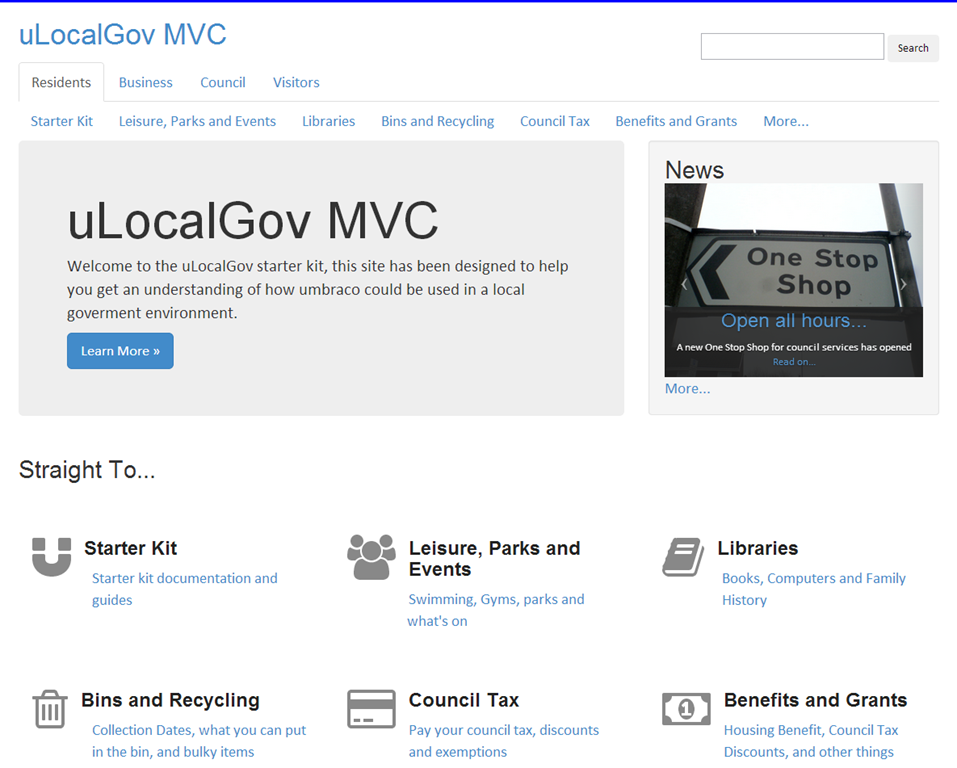This screenshot has height=768, width=957.
Task: Click the Starter Kit magnet icon
Action: pos(51,557)
